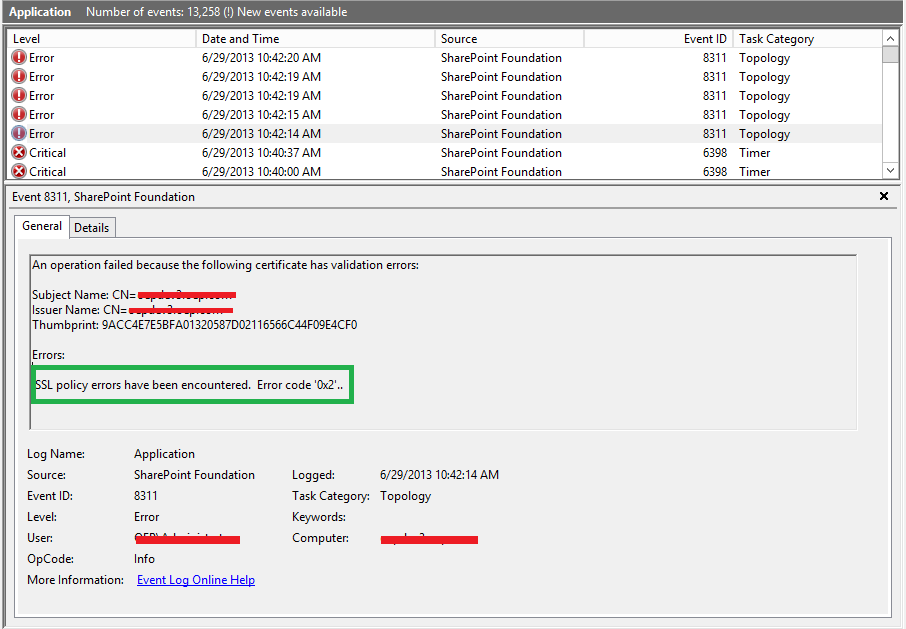This screenshot has height=629, width=906.
Task: Click the certificate Thumbprint line in the description
Action: pos(195,325)
